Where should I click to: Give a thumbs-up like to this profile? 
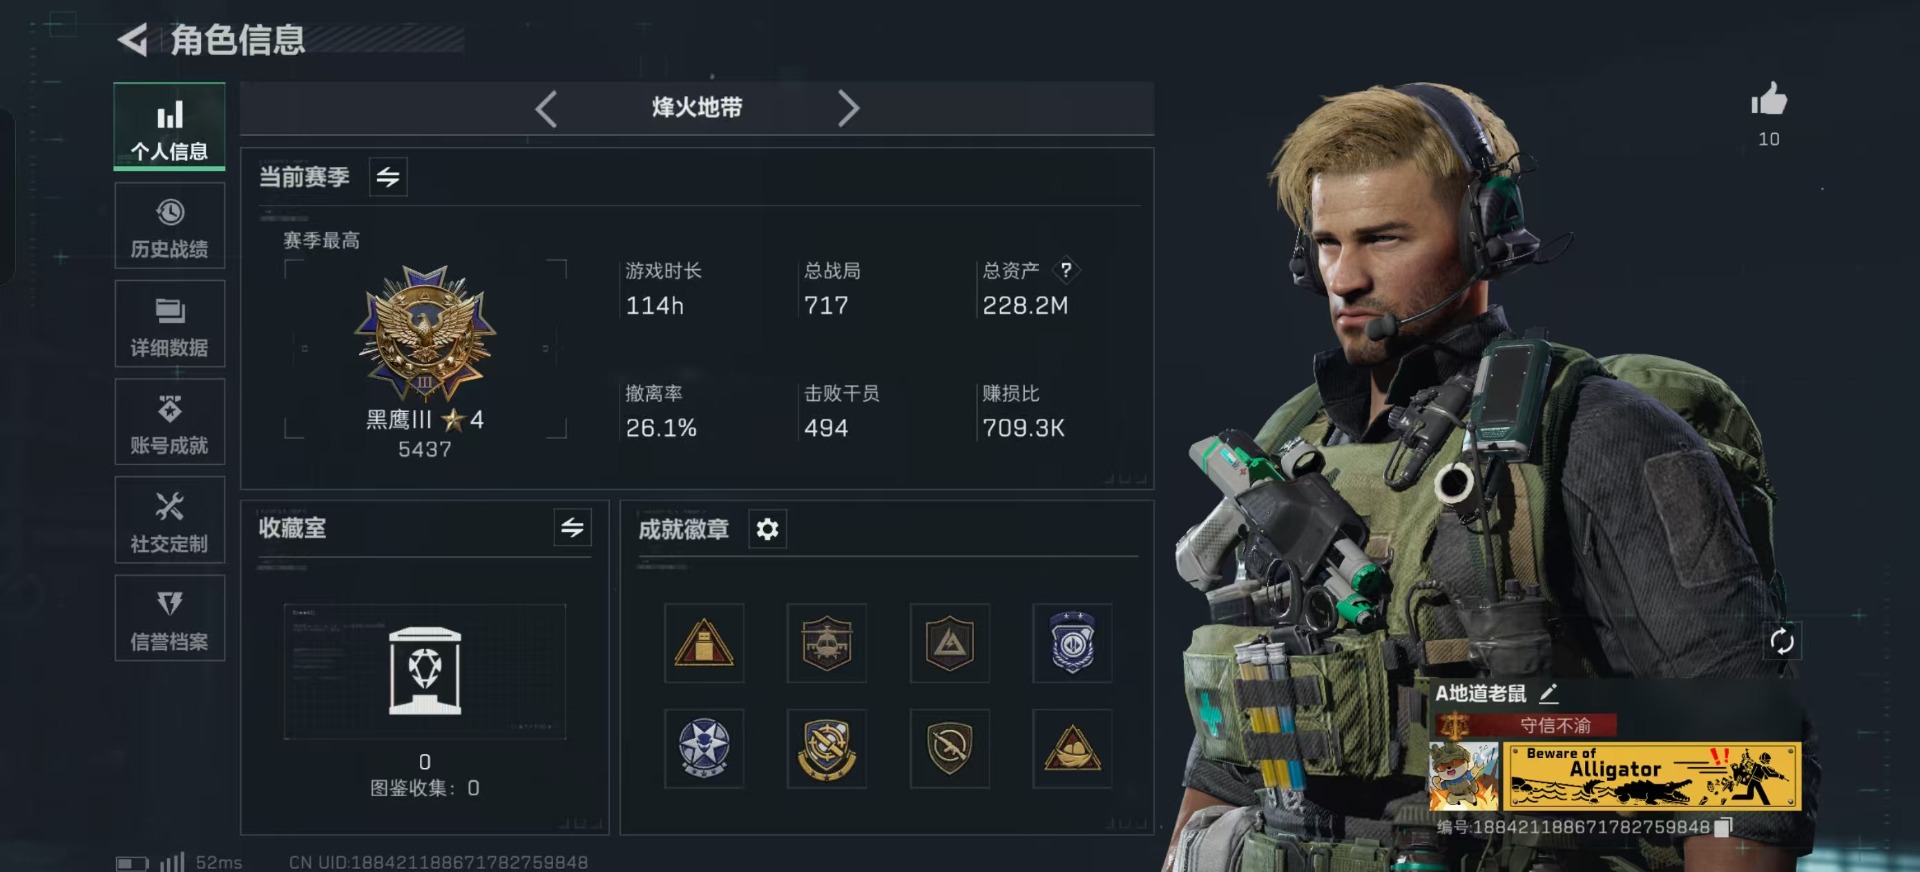coord(1768,100)
